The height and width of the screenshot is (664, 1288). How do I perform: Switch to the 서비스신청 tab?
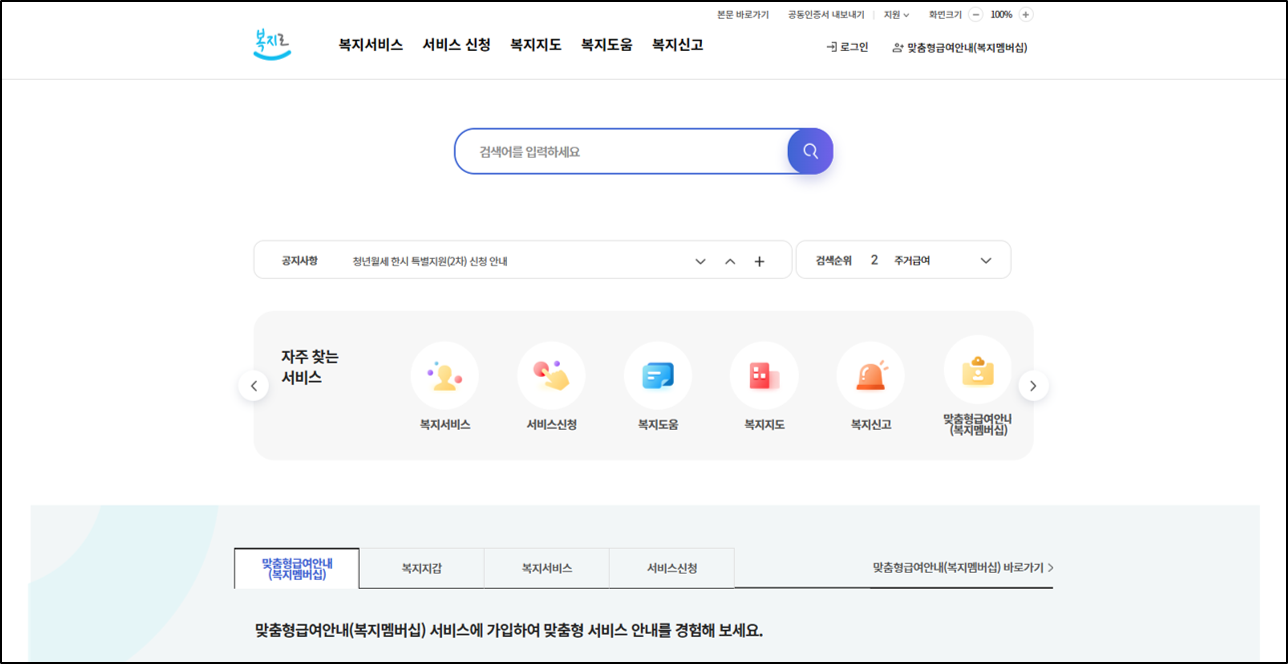coord(672,568)
